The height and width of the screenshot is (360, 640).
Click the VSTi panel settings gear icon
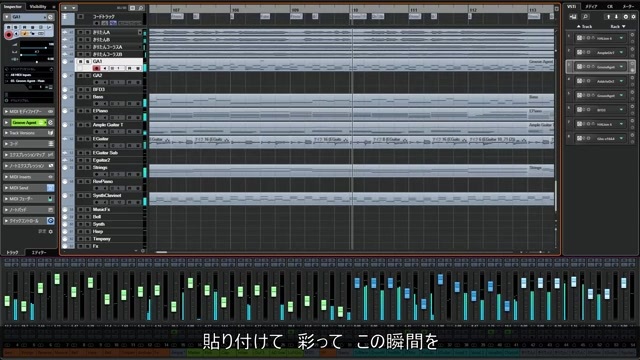633,17
